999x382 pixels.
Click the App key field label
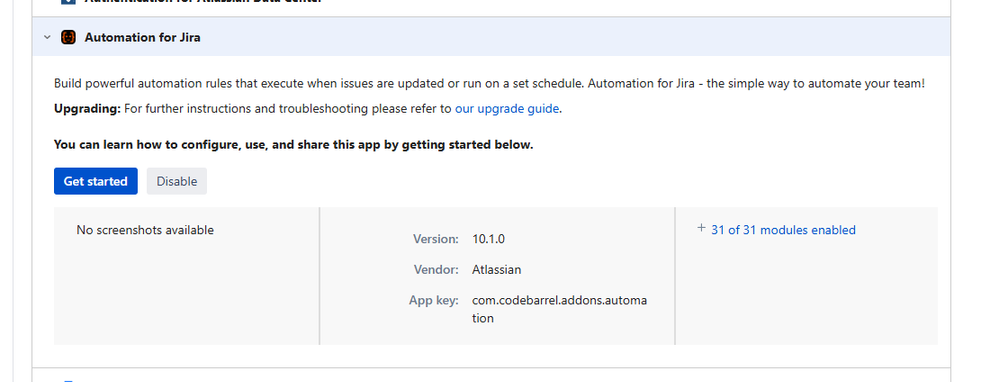coord(434,301)
